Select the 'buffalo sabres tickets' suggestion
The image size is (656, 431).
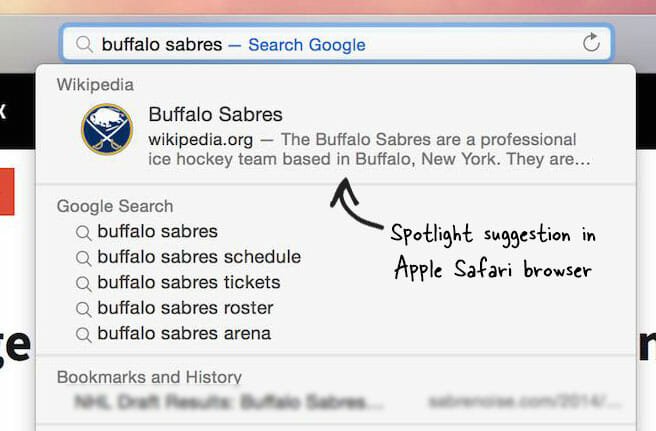(189, 282)
